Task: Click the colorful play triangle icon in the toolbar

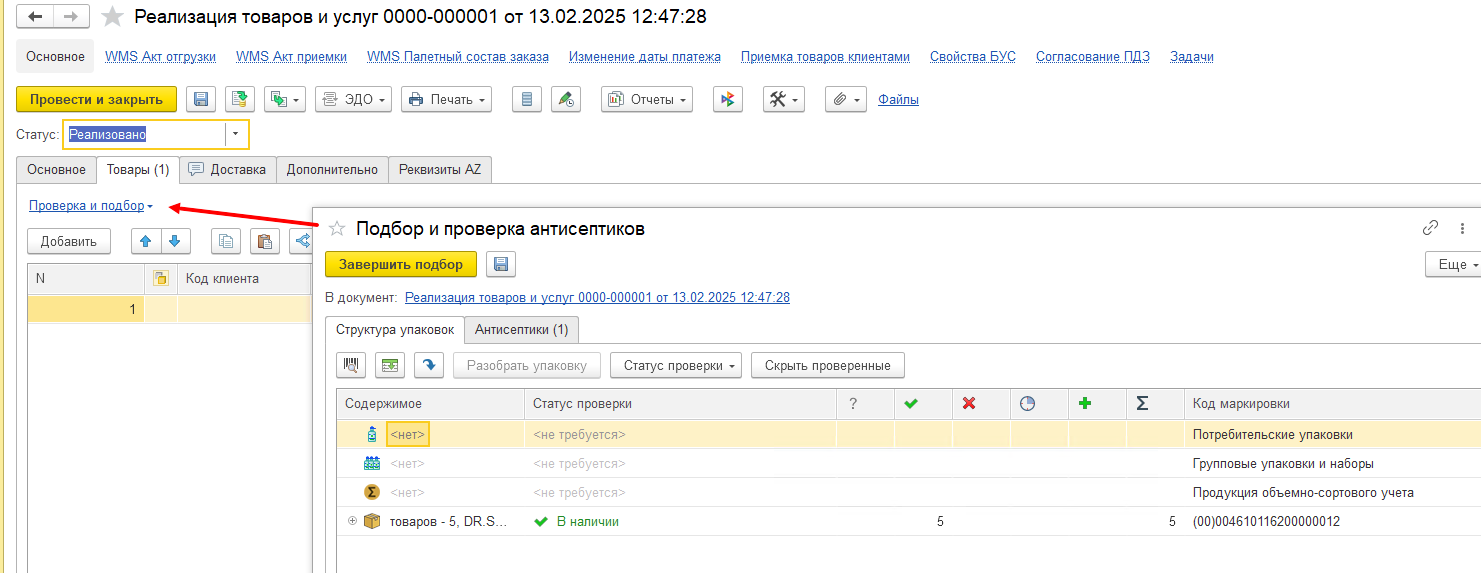Action: point(728,99)
